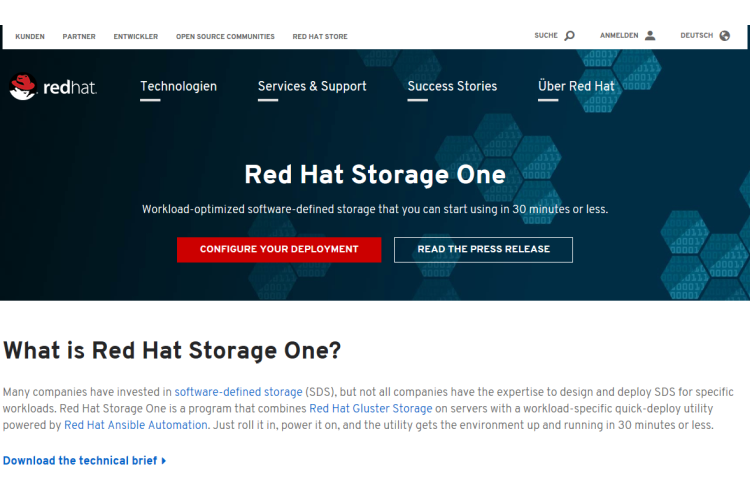This screenshot has width=750, height=500.
Task: Expand the Services & Support menu
Action: pyautogui.click(x=312, y=87)
